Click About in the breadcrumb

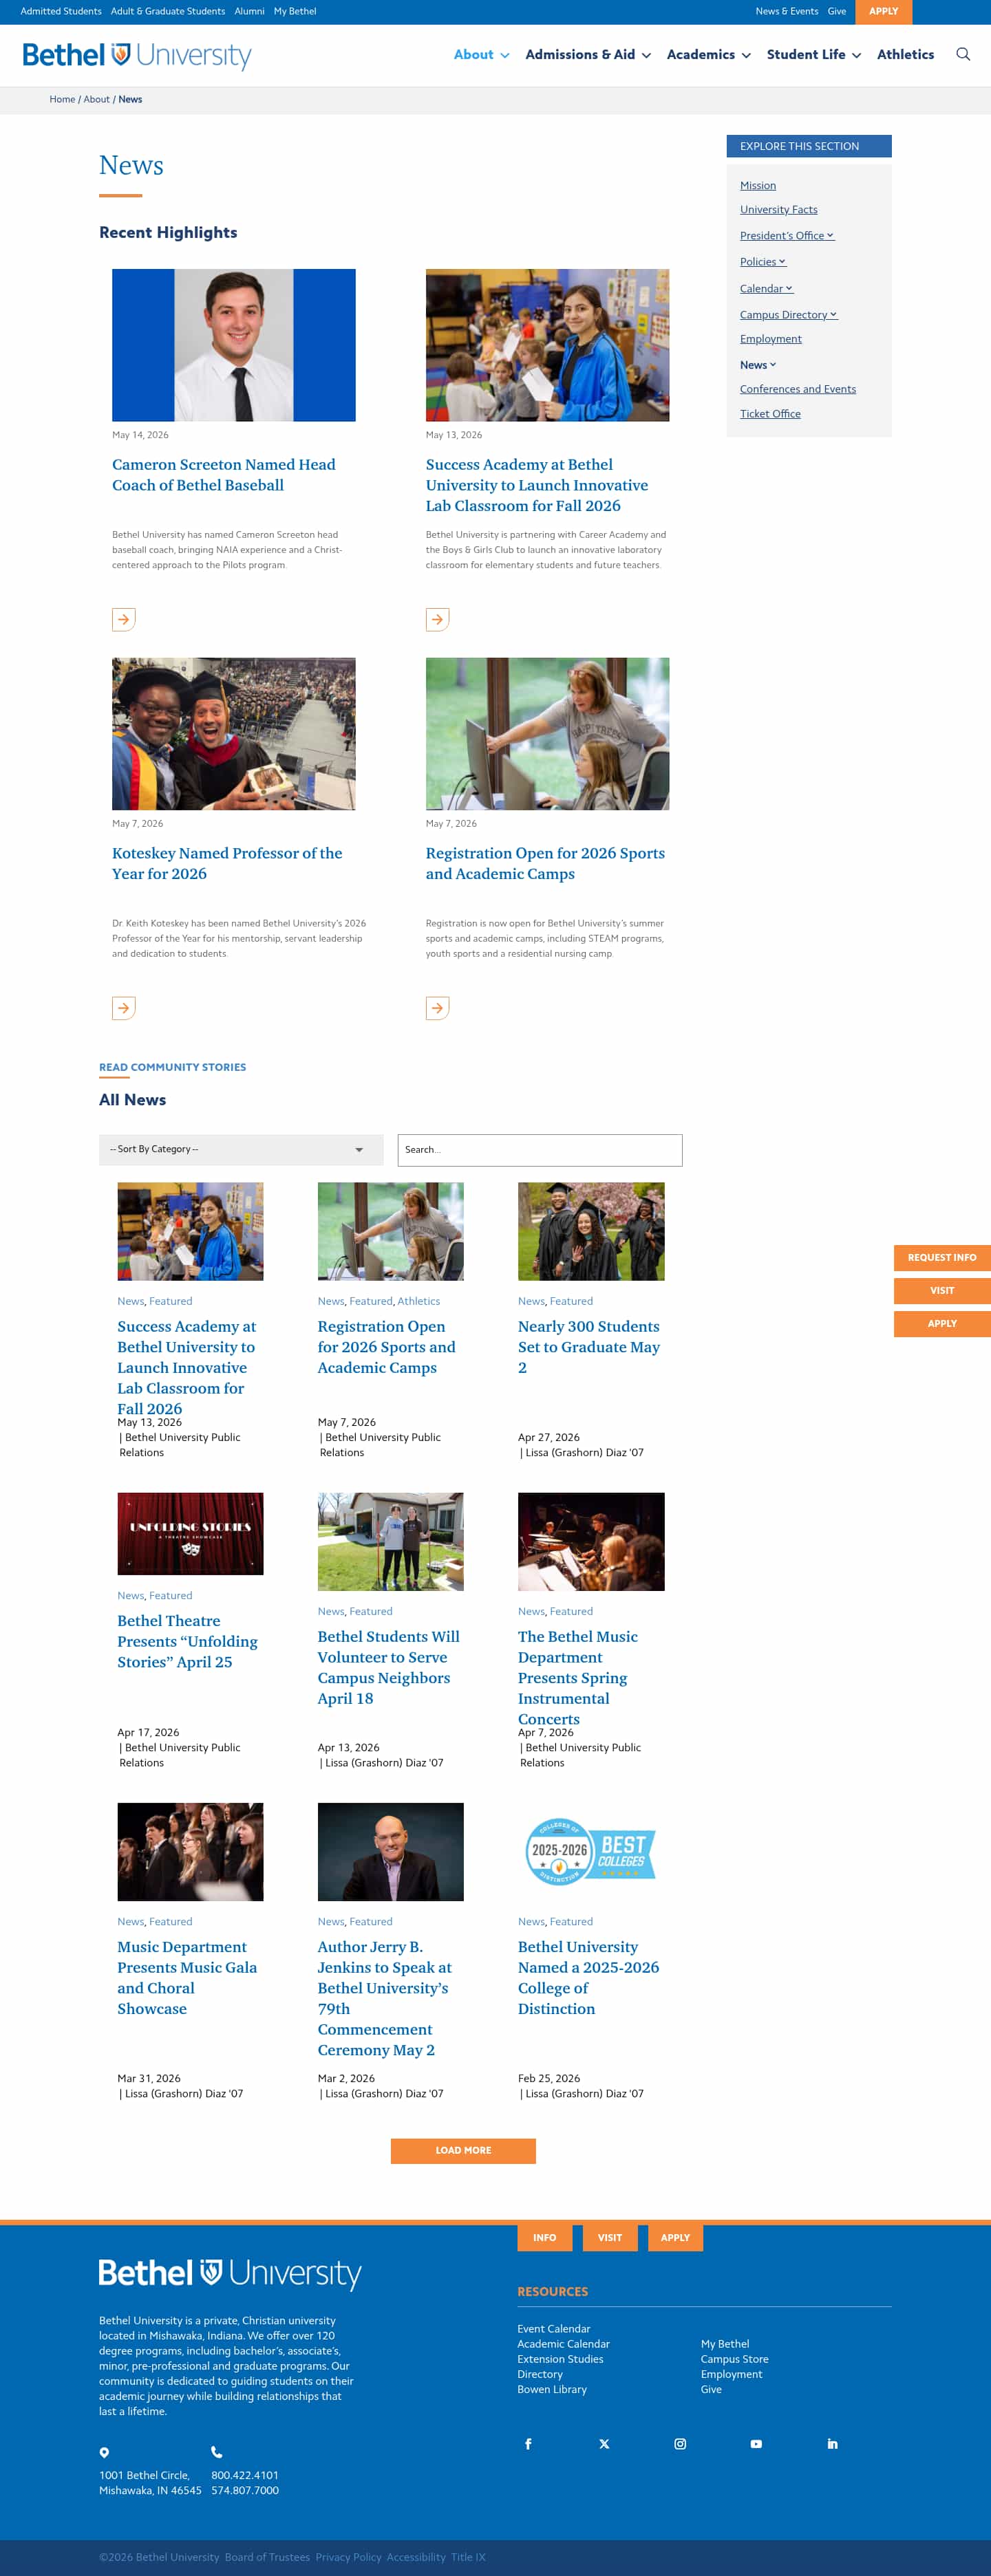click(x=97, y=99)
